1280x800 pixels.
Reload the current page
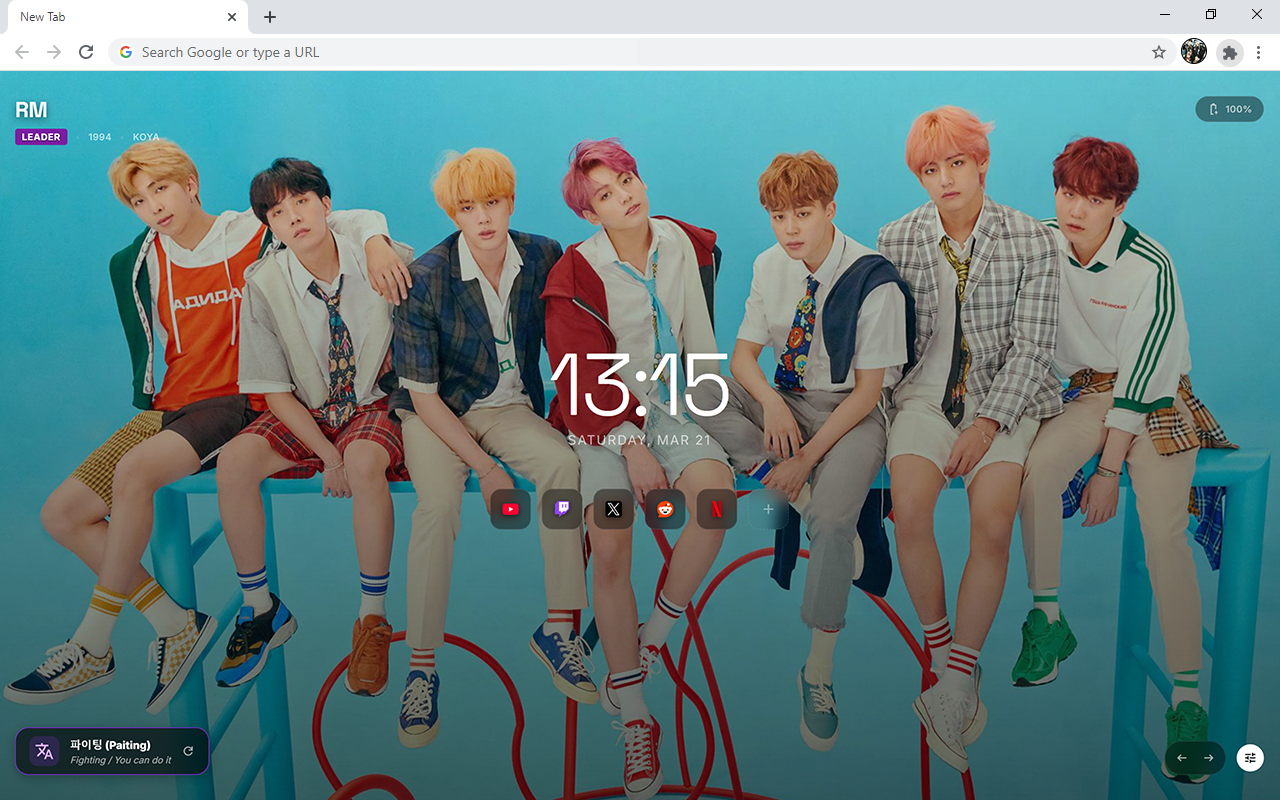[86, 52]
